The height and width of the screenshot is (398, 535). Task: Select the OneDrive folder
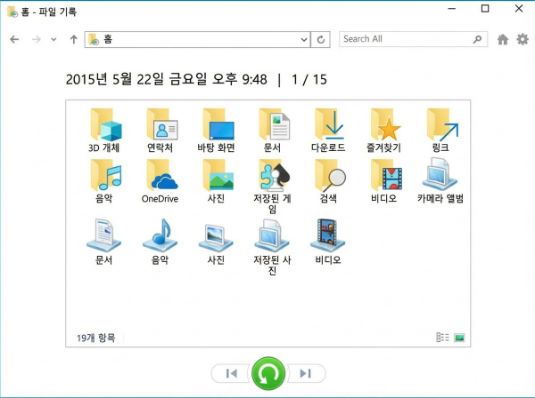[x=160, y=181]
